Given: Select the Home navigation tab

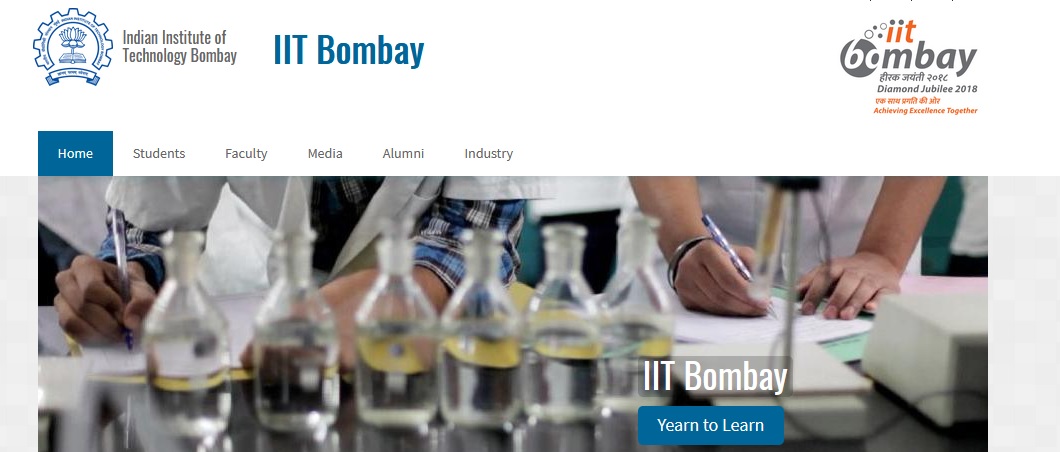Looking at the screenshot, I should 75,153.
